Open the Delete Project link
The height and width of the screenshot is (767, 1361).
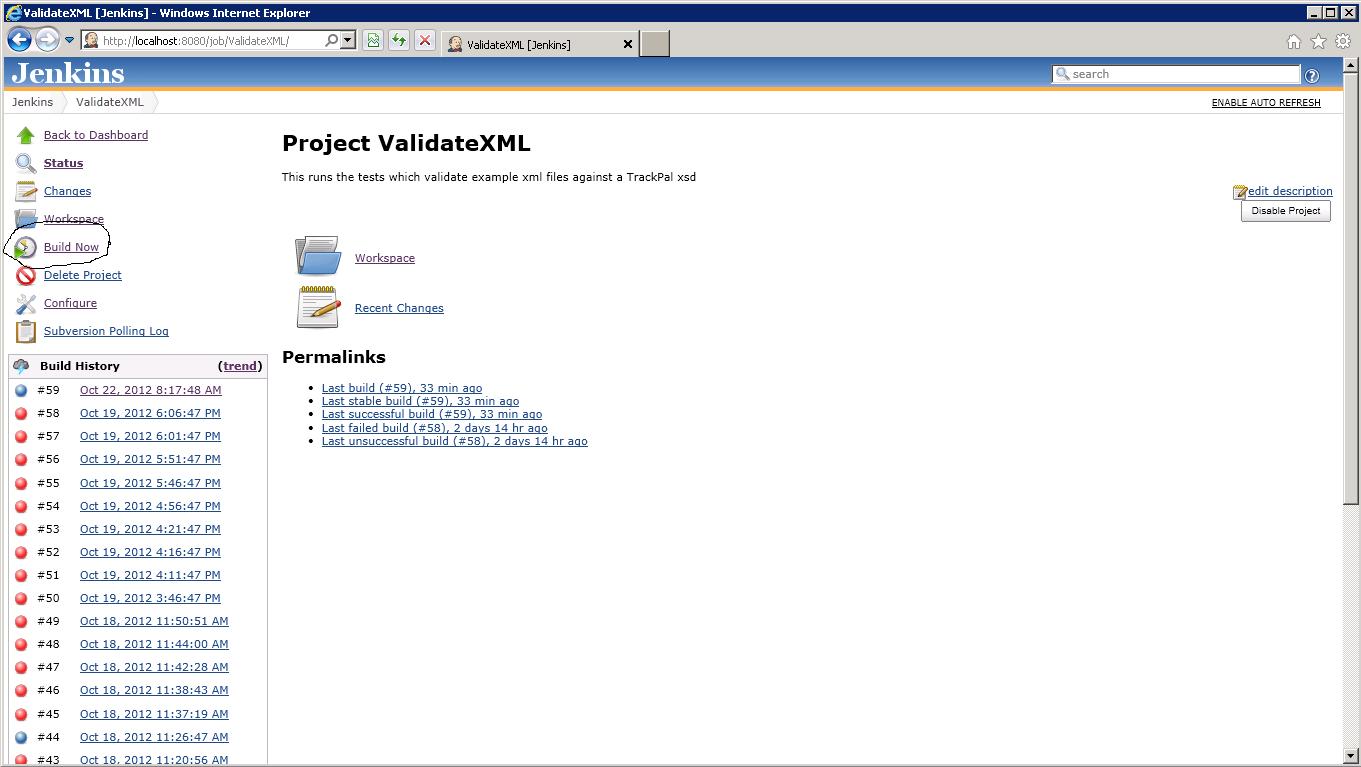click(83, 275)
